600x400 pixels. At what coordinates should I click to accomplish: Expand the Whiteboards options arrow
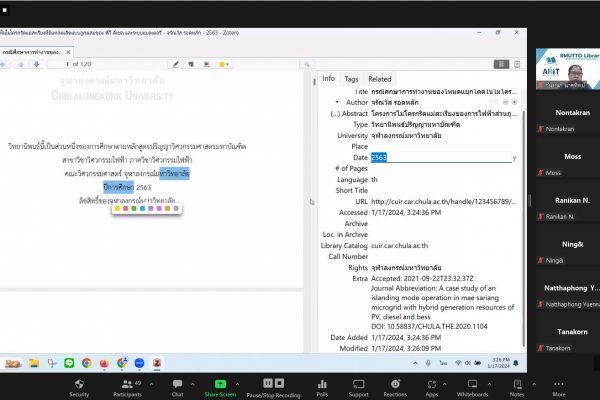tap(489, 384)
